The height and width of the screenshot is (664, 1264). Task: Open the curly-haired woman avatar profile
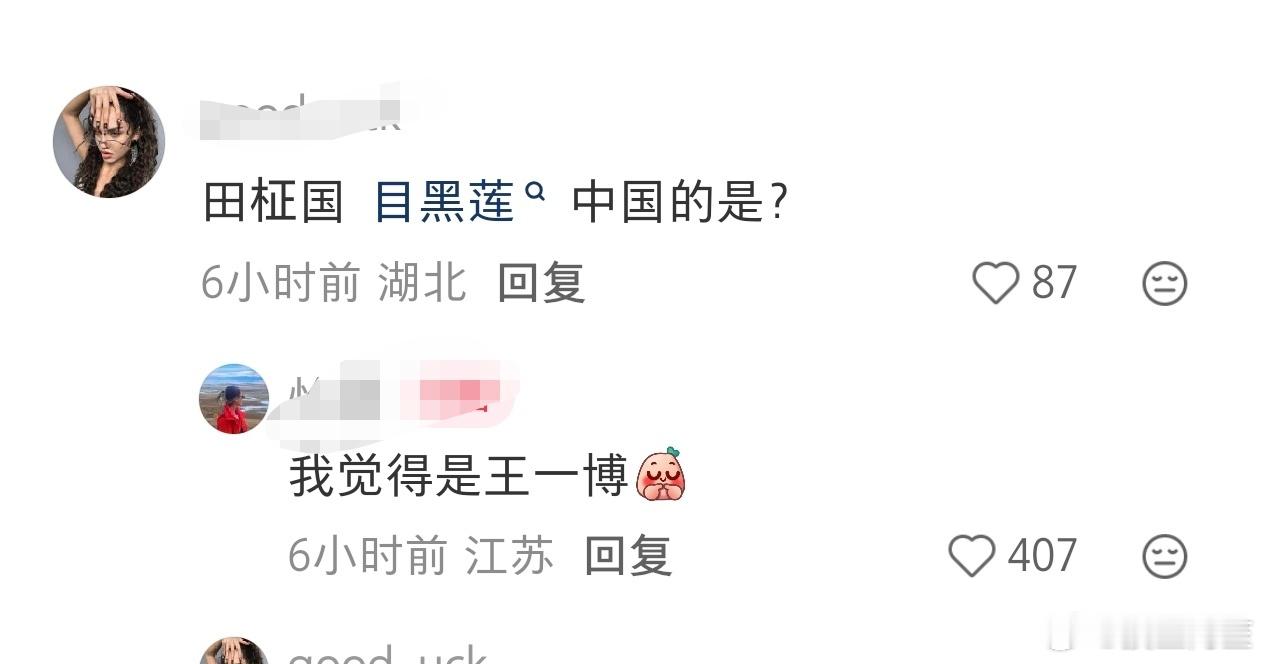coord(109,141)
